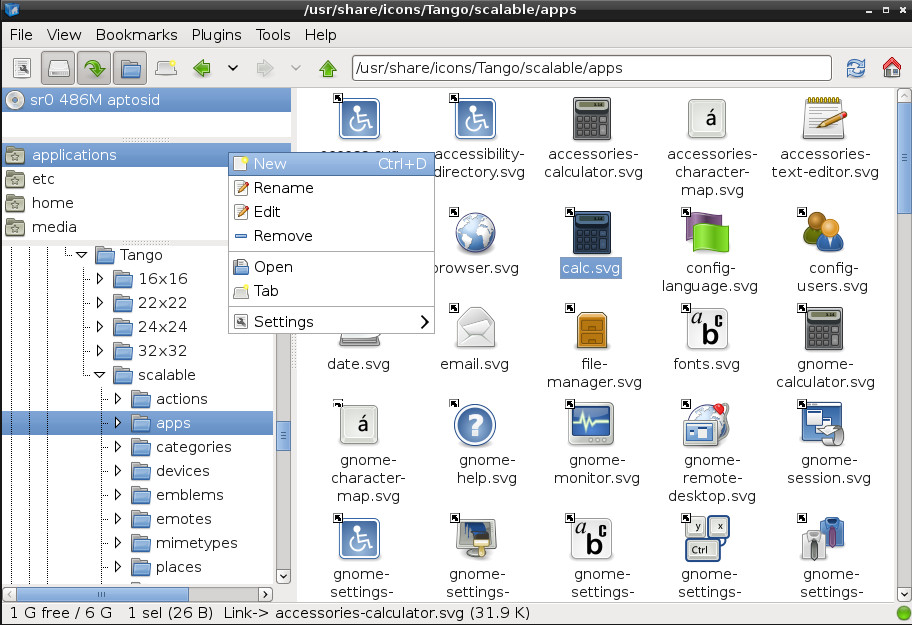Expand the apps folder in tree

117,423
